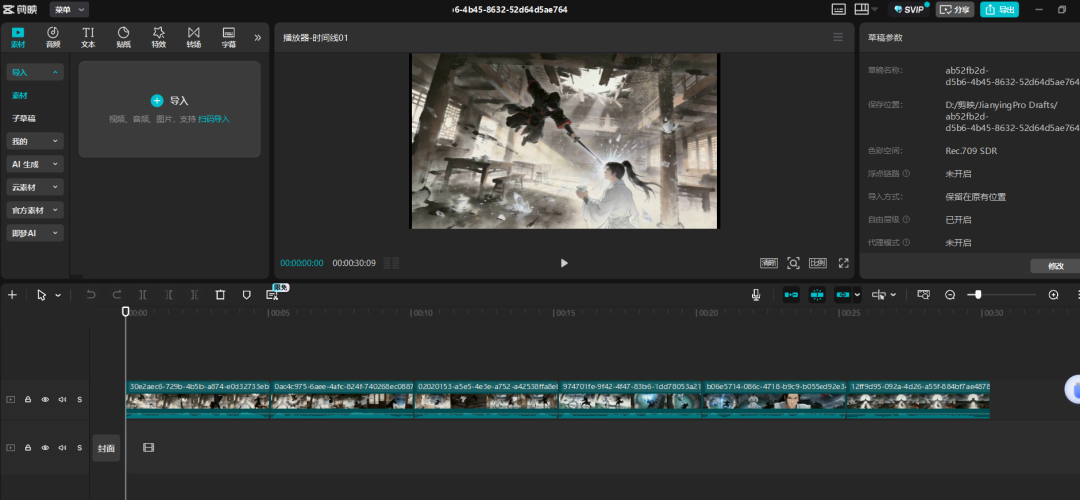The height and width of the screenshot is (500, 1080).
Task: Hide the bottom track with eye icon
Action: (45, 448)
